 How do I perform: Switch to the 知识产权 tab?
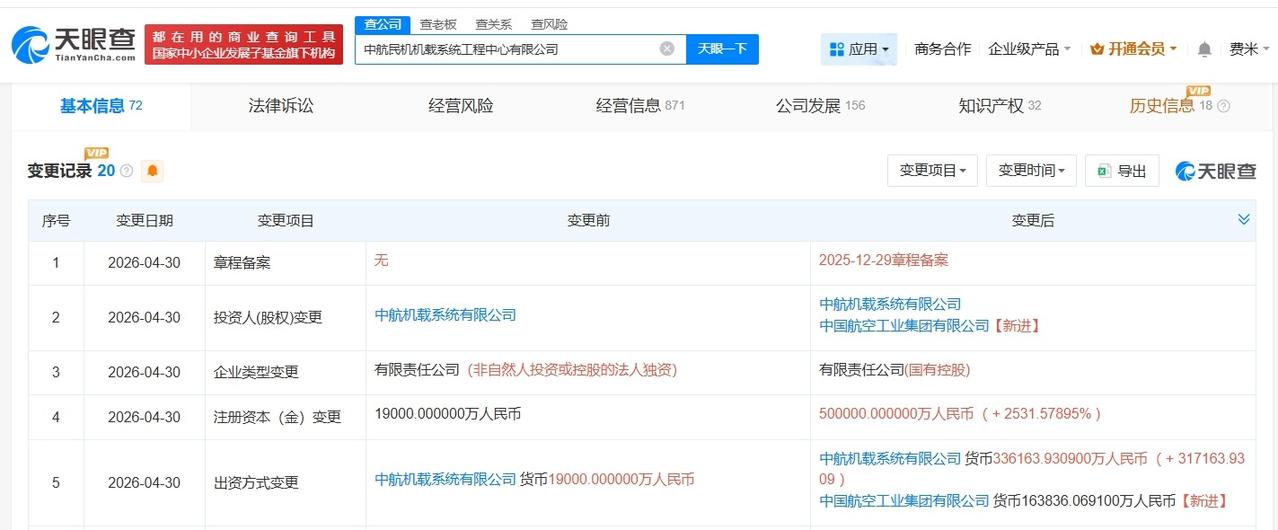click(1000, 106)
